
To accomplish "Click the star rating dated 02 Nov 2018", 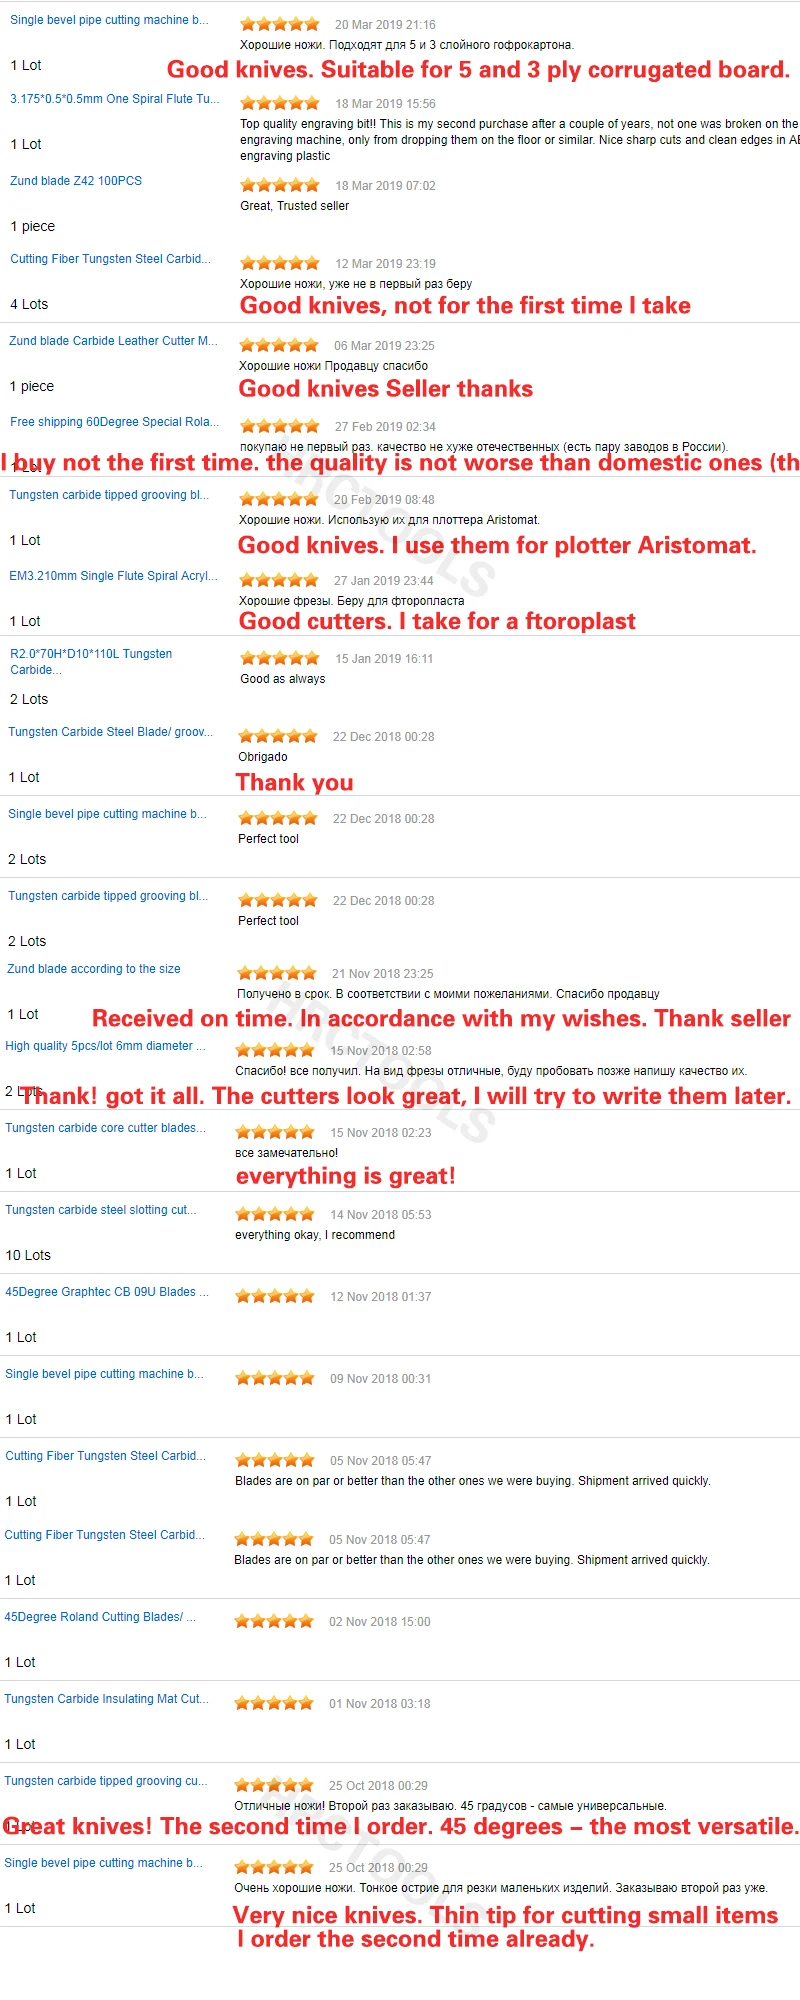I will tap(273, 1621).
